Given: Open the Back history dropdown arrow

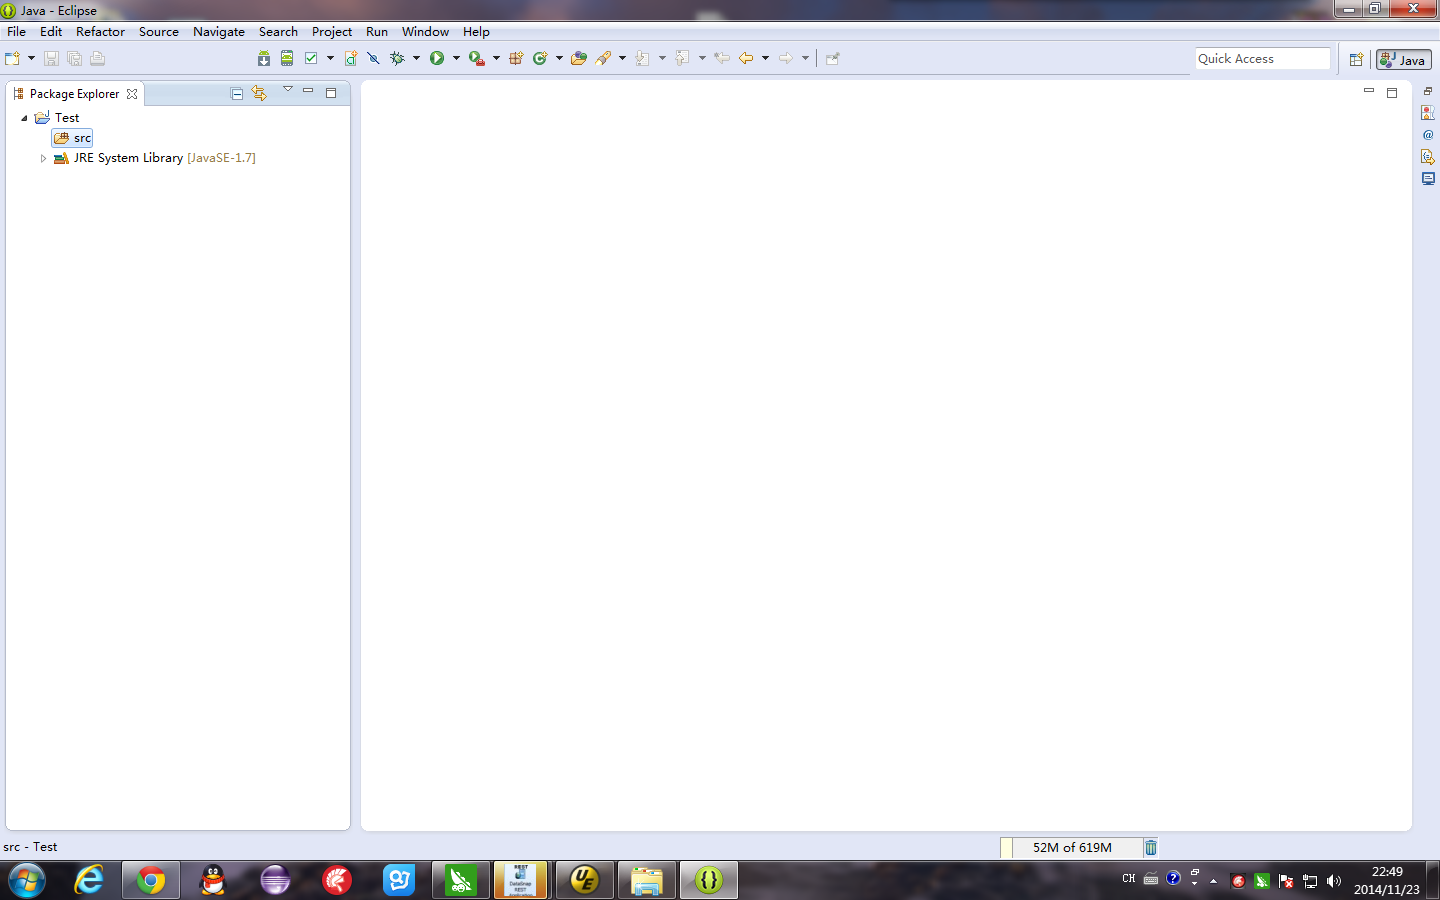Looking at the screenshot, I should (x=765, y=58).
